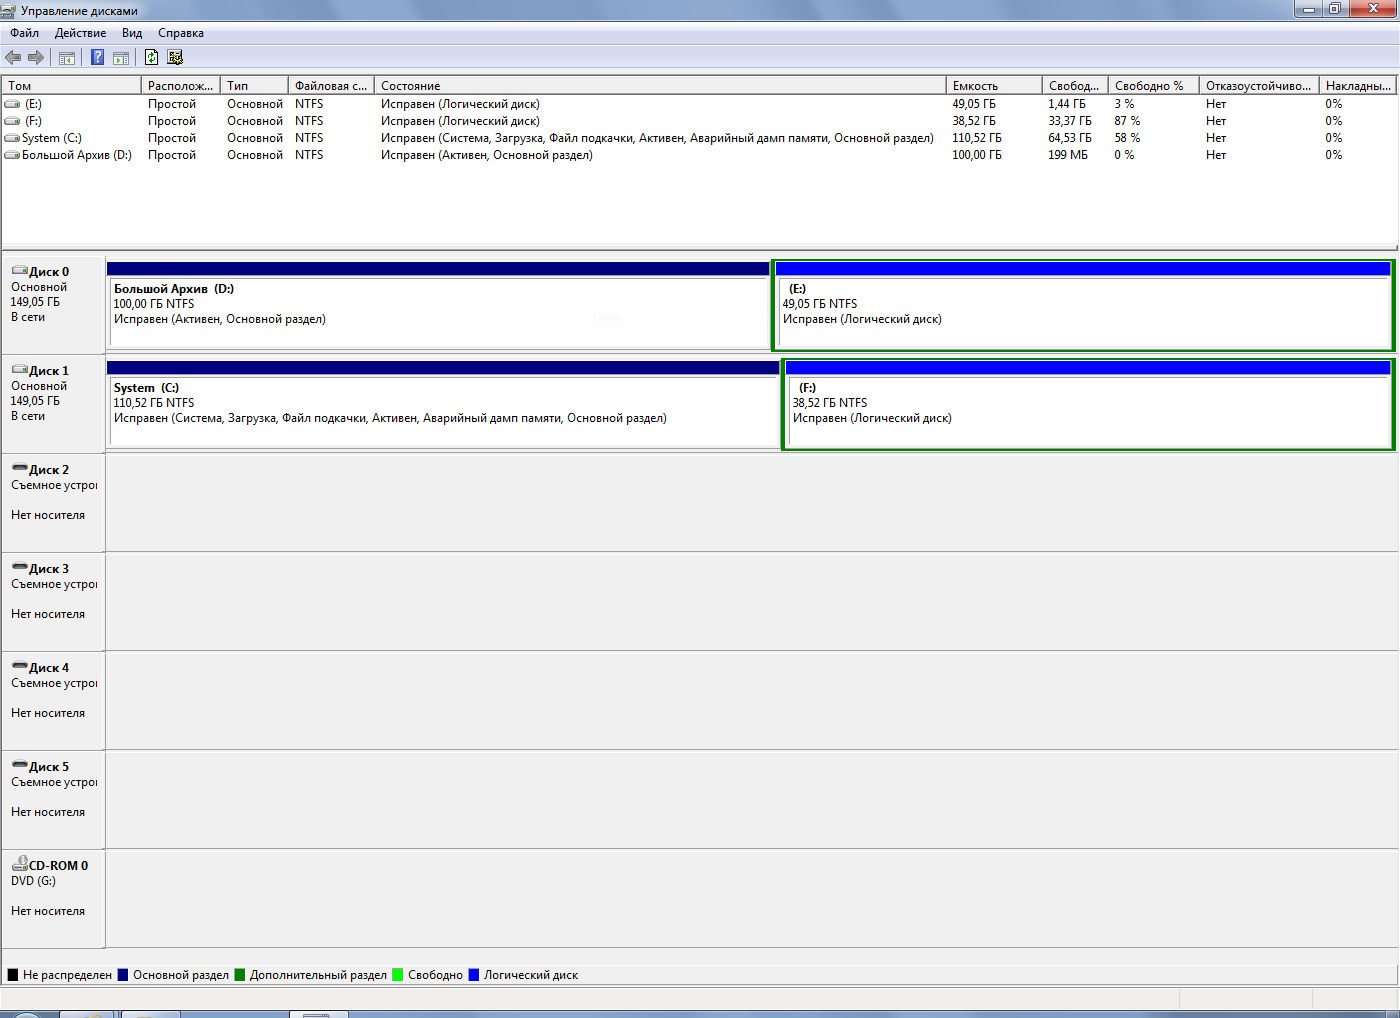This screenshot has width=1400, height=1018.
Task: Sort by the Емкость column header
Action: coord(994,86)
